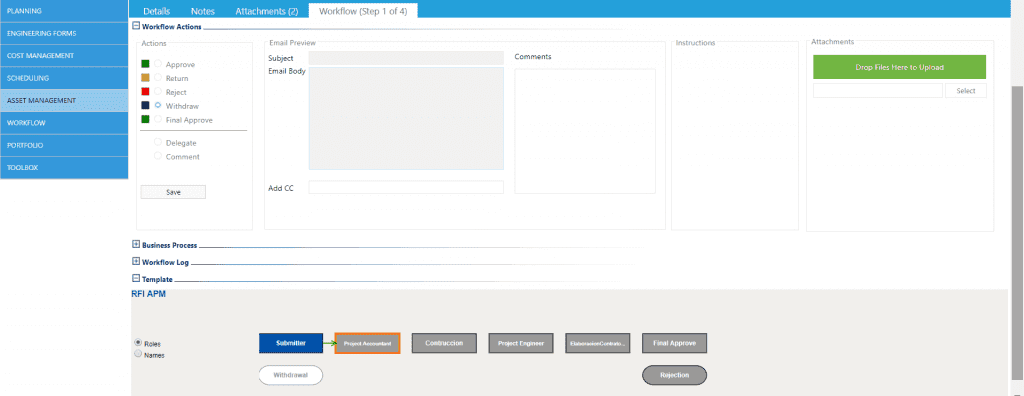This screenshot has width=1024, height=396.
Task: Click the Contruccion workflow step box
Action: (444, 343)
